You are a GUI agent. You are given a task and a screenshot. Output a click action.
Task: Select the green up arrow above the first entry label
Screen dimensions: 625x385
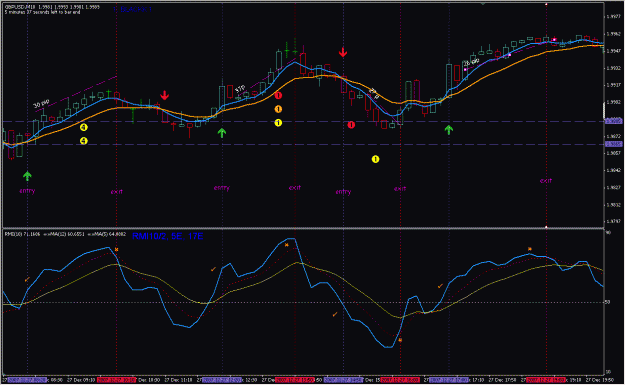pos(27,176)
